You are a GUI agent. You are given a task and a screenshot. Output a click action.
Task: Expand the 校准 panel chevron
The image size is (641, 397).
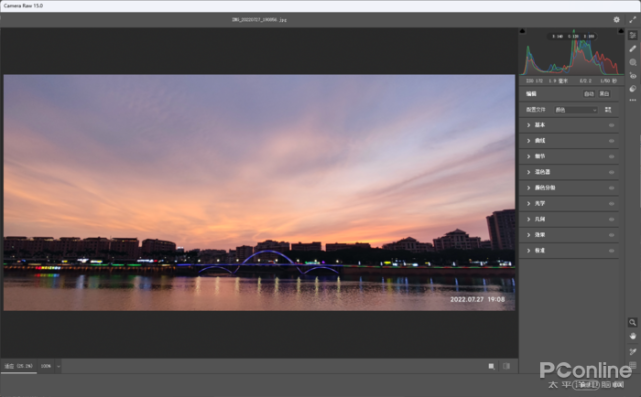[x=529, y=251]
